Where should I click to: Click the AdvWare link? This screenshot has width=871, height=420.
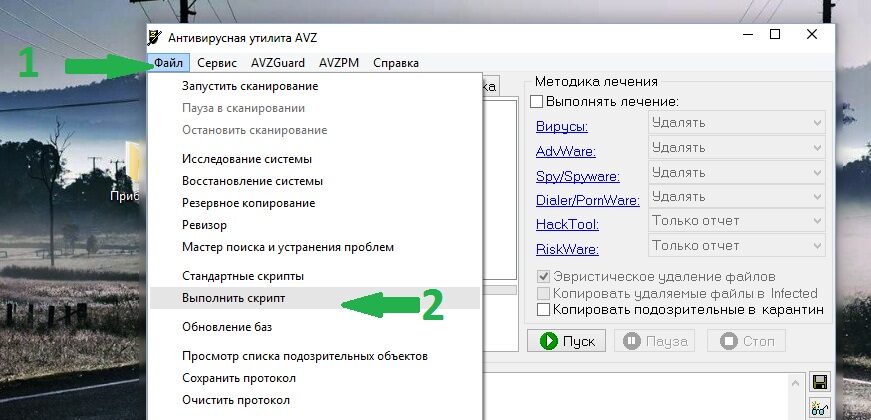(x=565, y=151)
